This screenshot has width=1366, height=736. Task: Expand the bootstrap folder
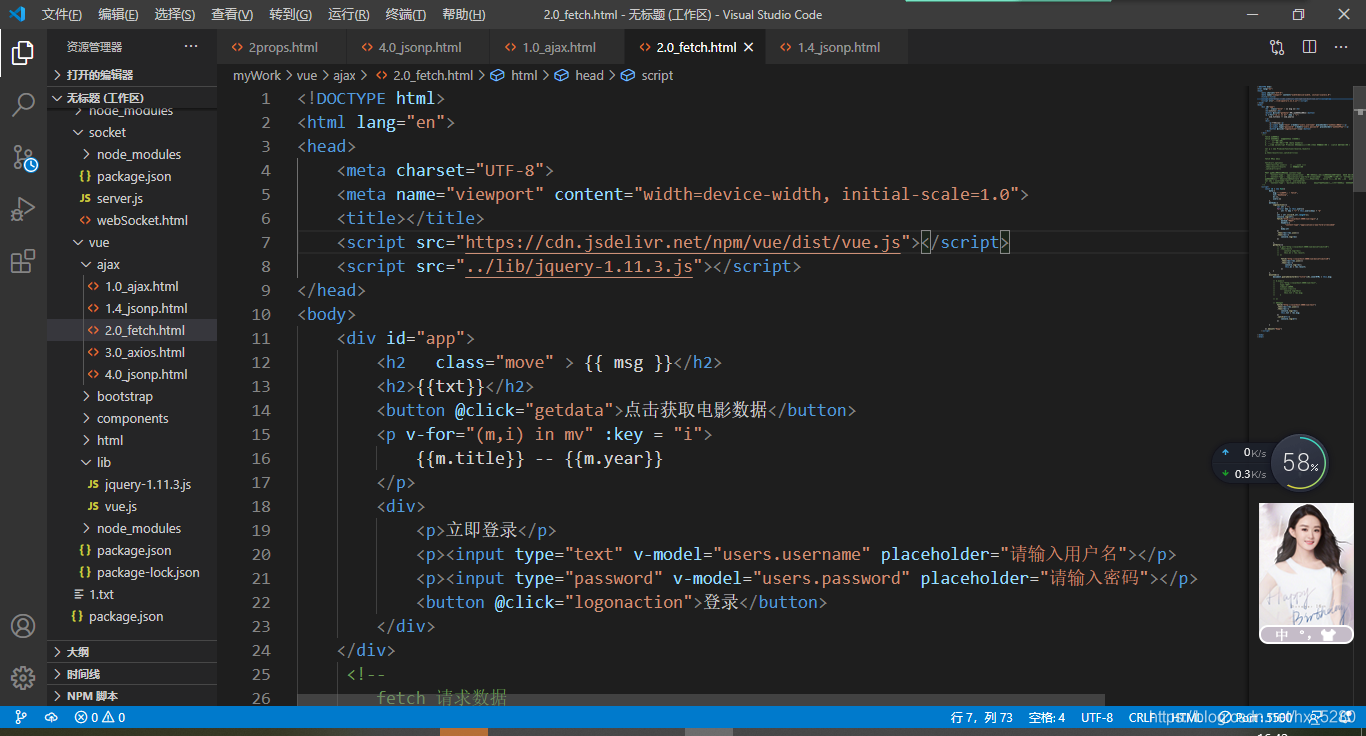point(124,396)
